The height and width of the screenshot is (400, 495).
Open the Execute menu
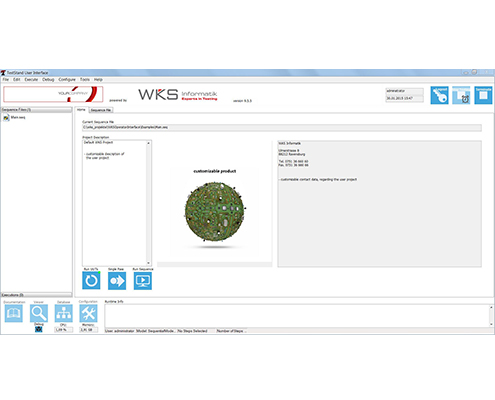[x=31, y=80]
